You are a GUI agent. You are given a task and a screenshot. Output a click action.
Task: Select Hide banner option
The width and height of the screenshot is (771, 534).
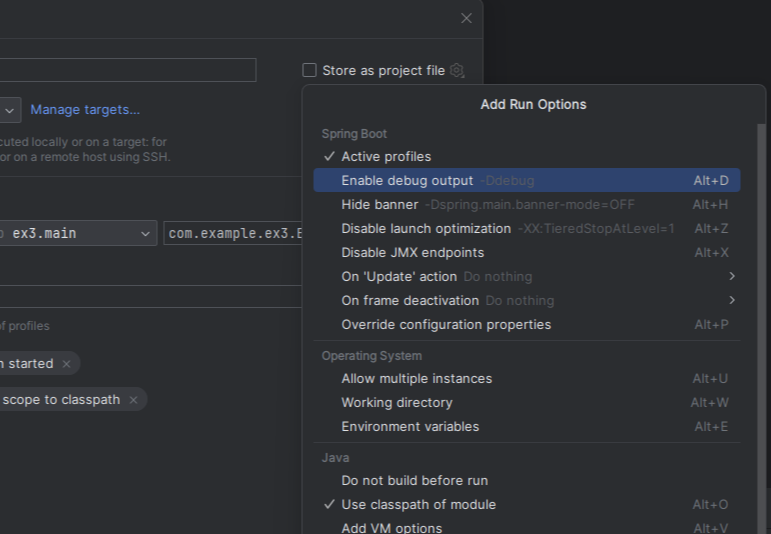[x=527, y=205]
